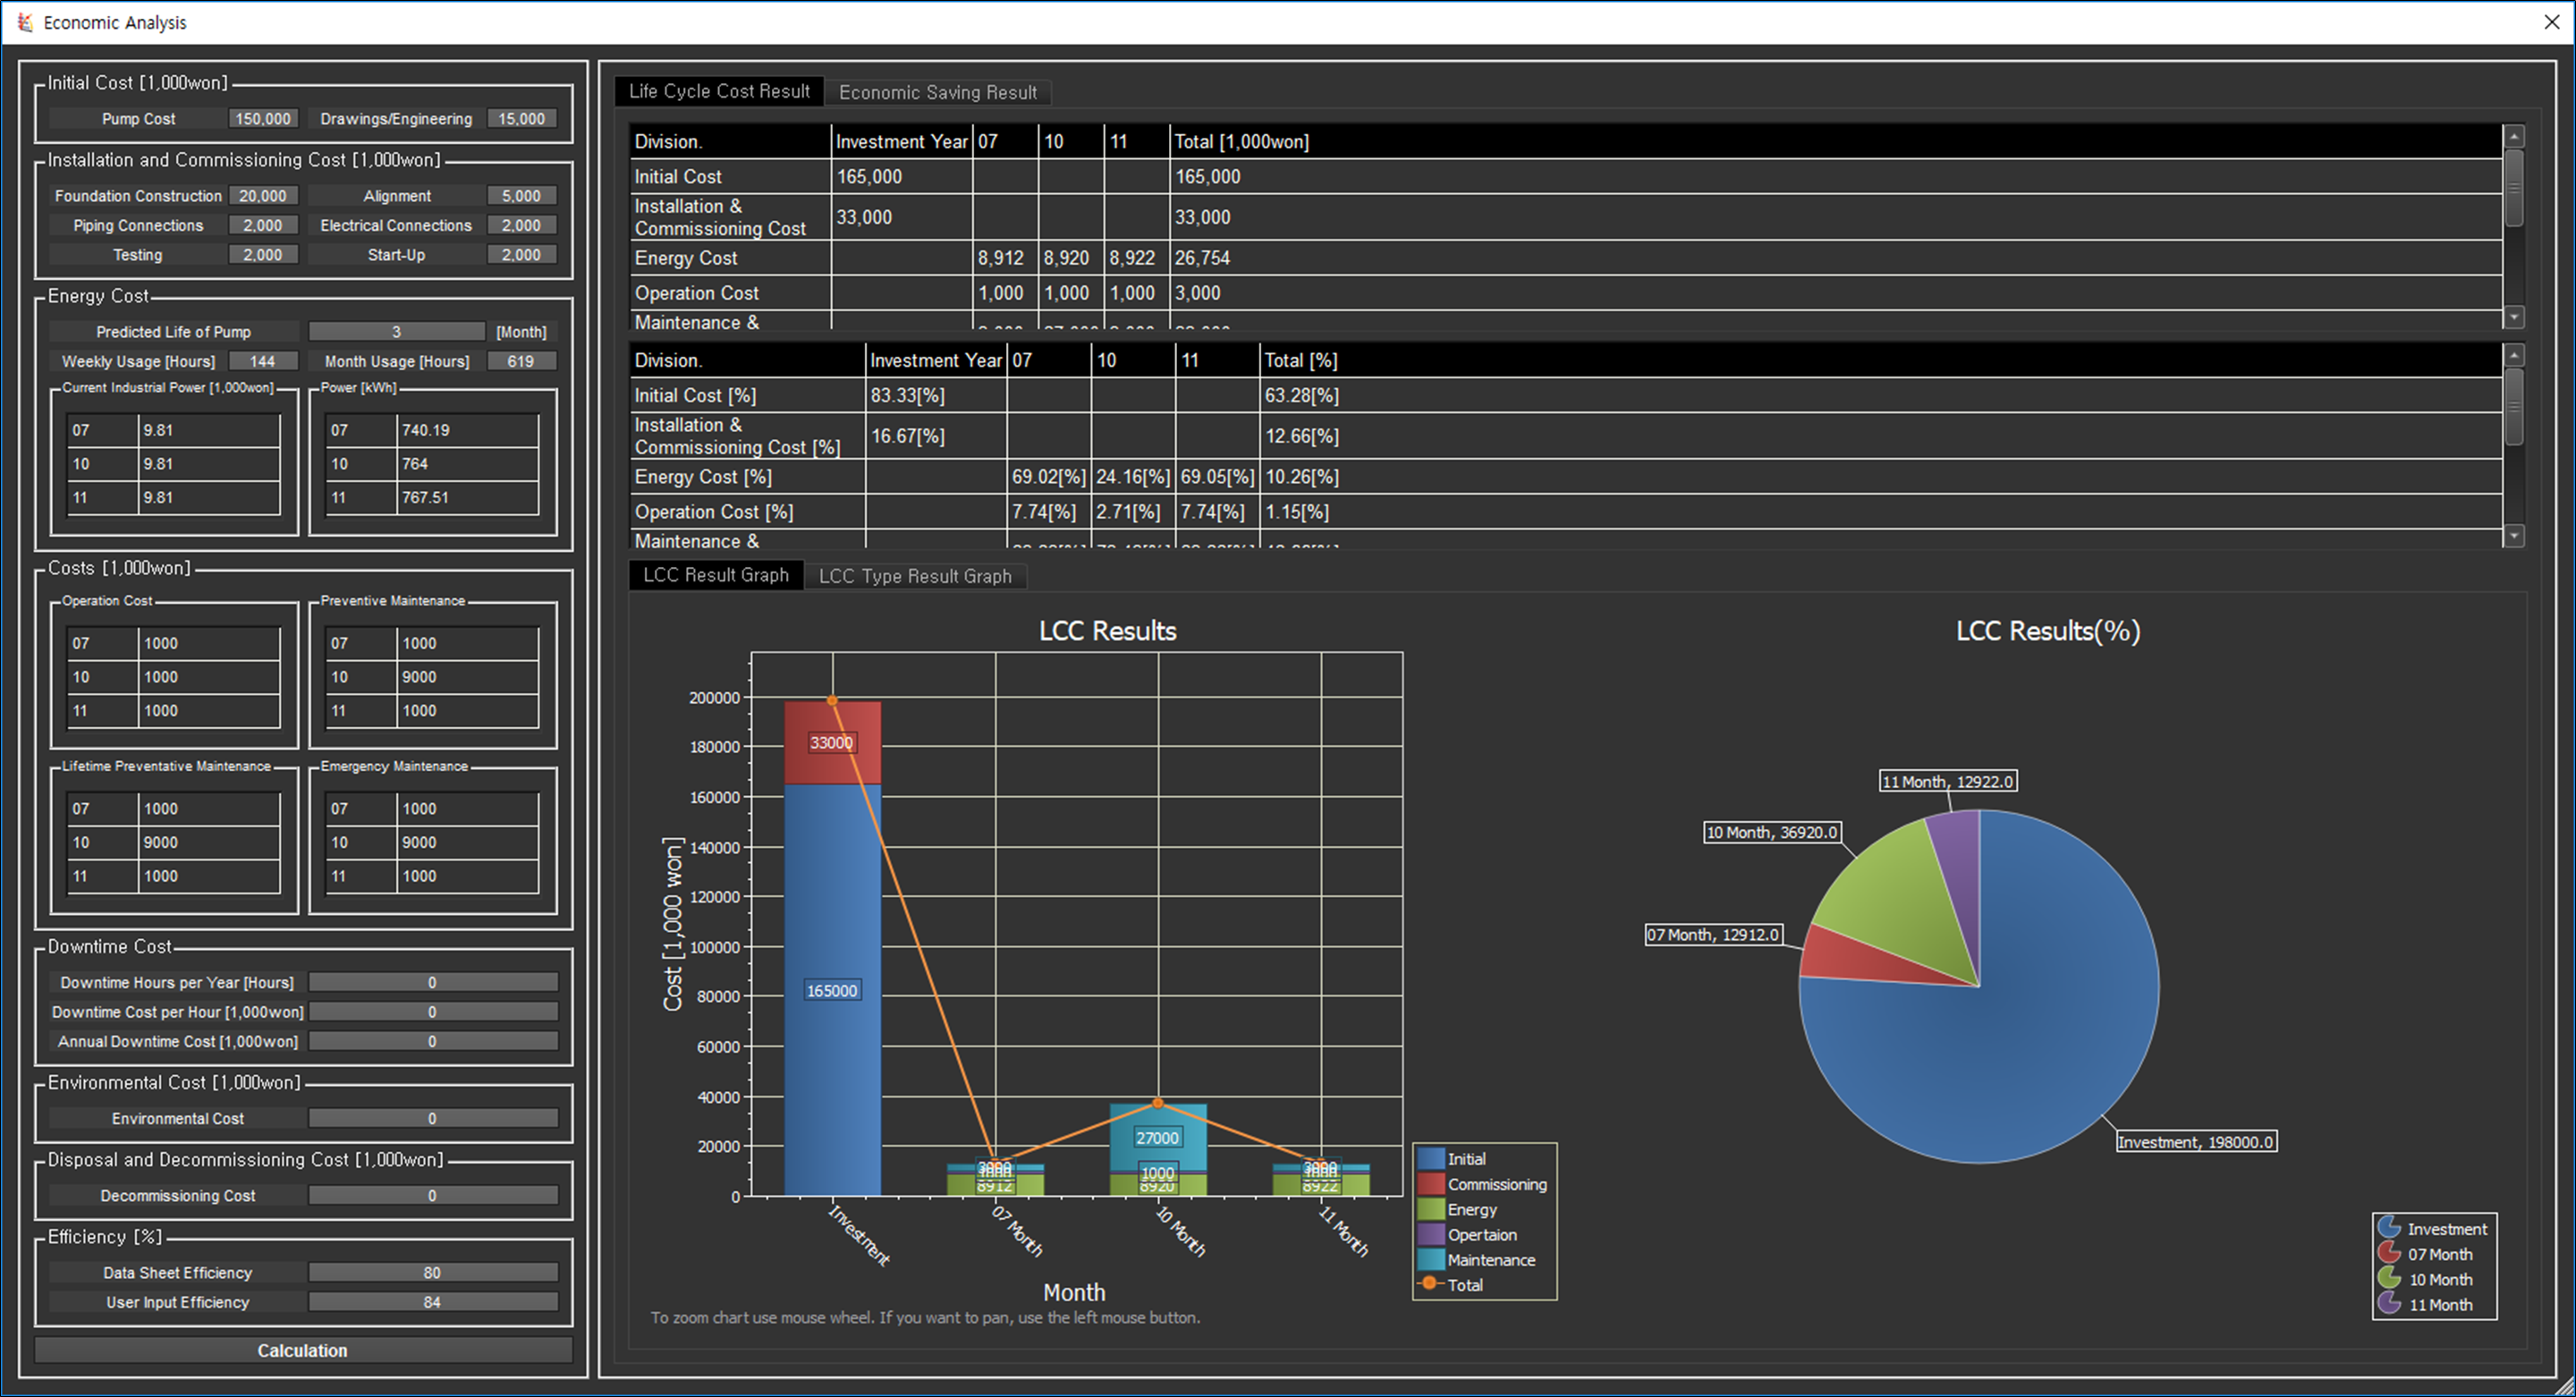The height and width of the screenshot is (1397, 2576).
Task: Click the LCC Result Graph tab
Action: coord(717,574)
